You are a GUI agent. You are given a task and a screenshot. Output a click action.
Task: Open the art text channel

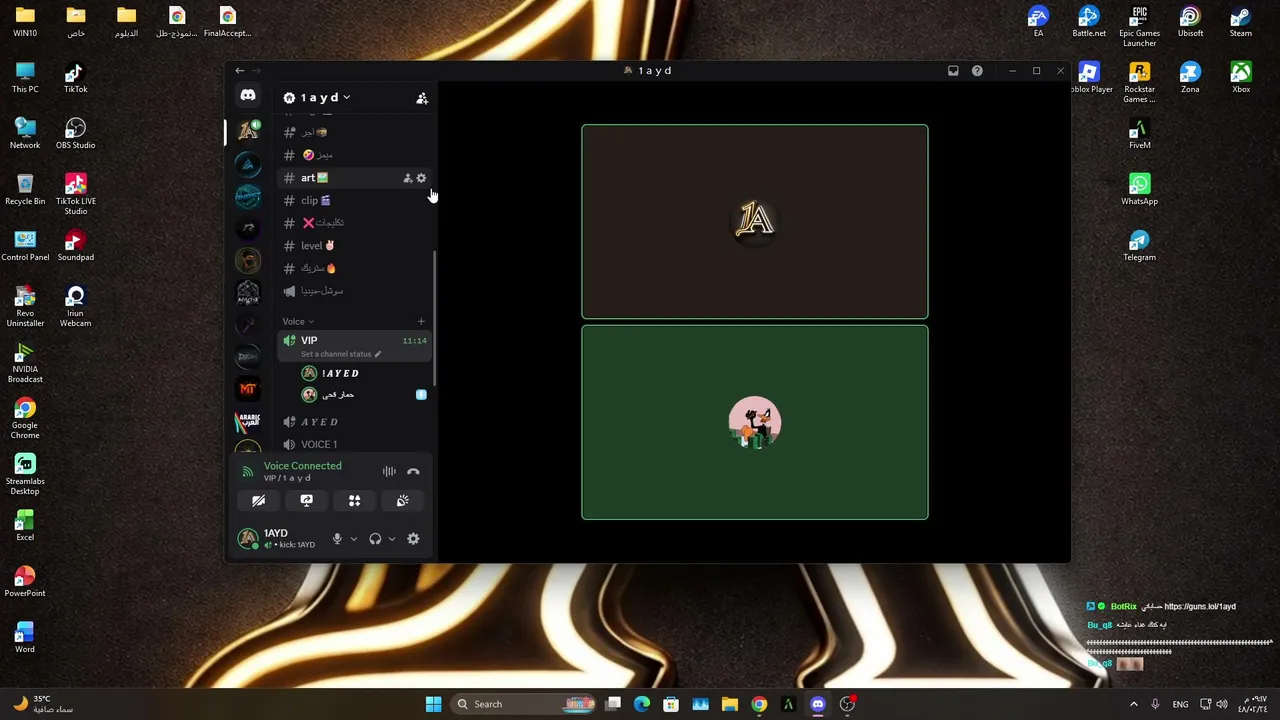coord(355,178)
